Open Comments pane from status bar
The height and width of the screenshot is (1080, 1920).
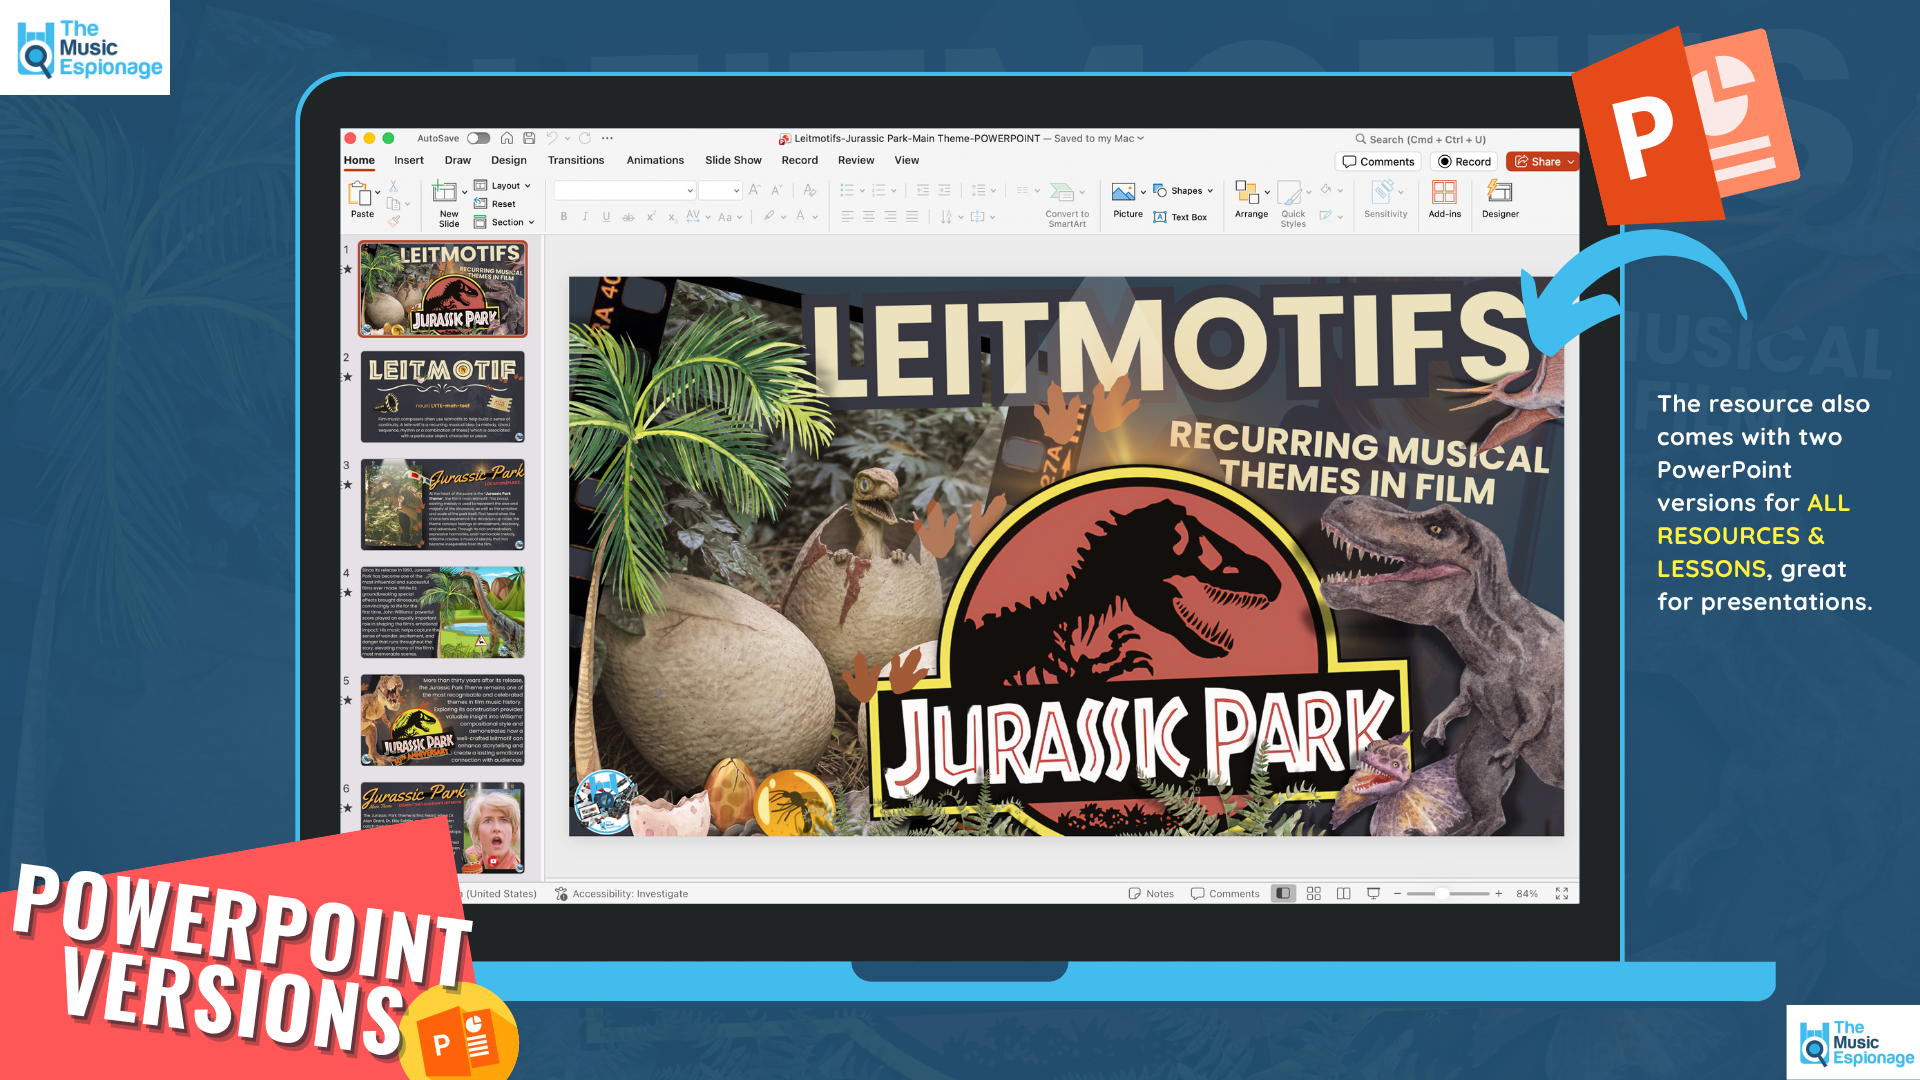[1225, 894]
